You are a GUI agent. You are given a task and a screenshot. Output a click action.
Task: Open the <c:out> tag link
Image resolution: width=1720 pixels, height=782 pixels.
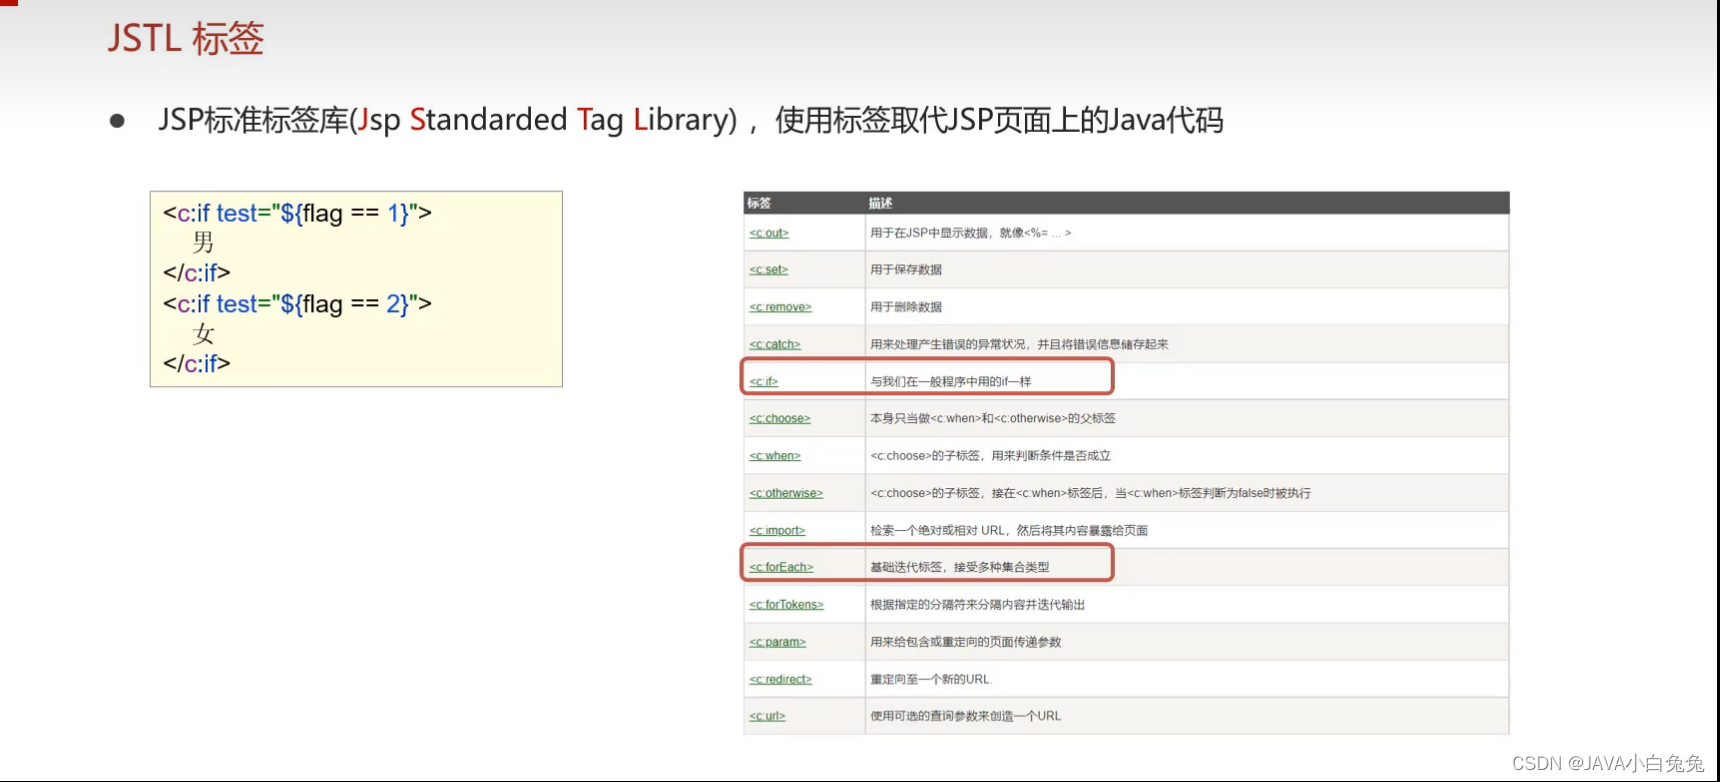pos(769,233)
